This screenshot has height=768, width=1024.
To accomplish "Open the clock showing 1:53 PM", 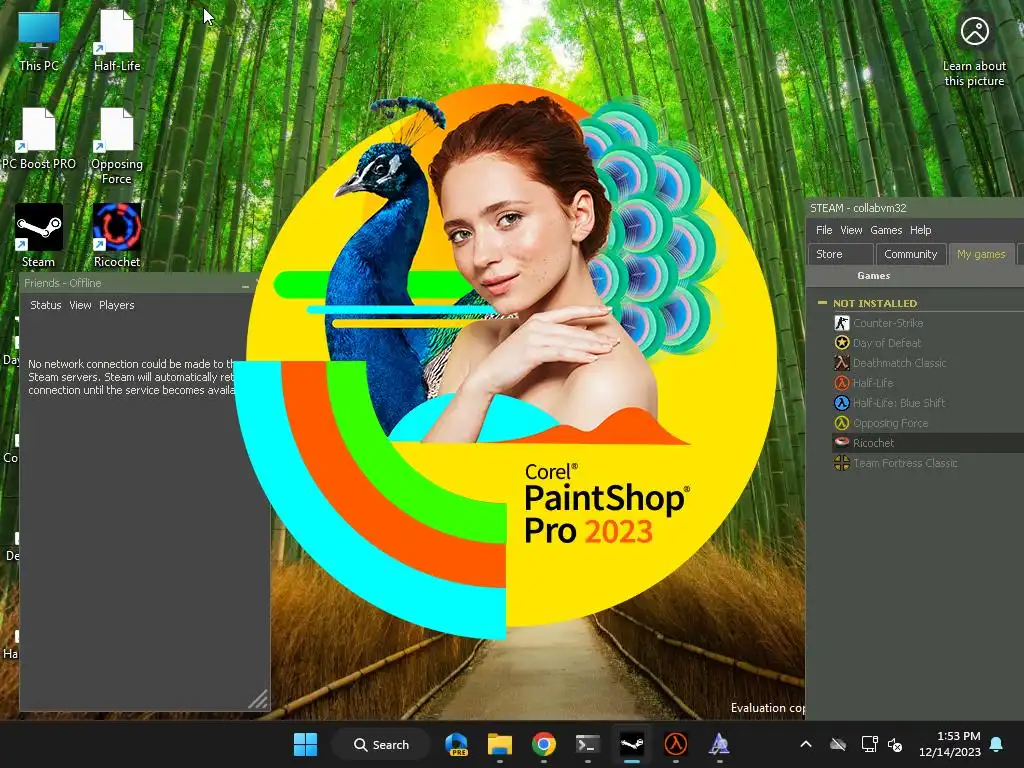I will pos(950,744).
